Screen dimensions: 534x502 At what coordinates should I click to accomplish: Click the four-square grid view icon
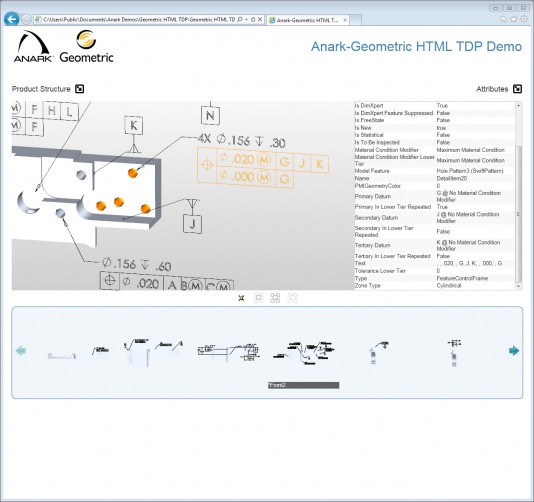point(275,298)
